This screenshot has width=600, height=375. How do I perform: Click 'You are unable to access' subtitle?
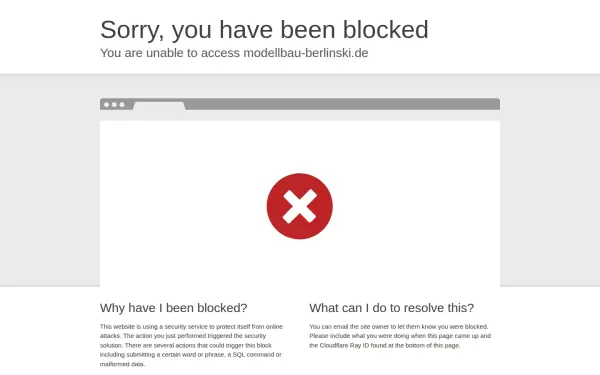pyautogui.click(x=170, y=53)
